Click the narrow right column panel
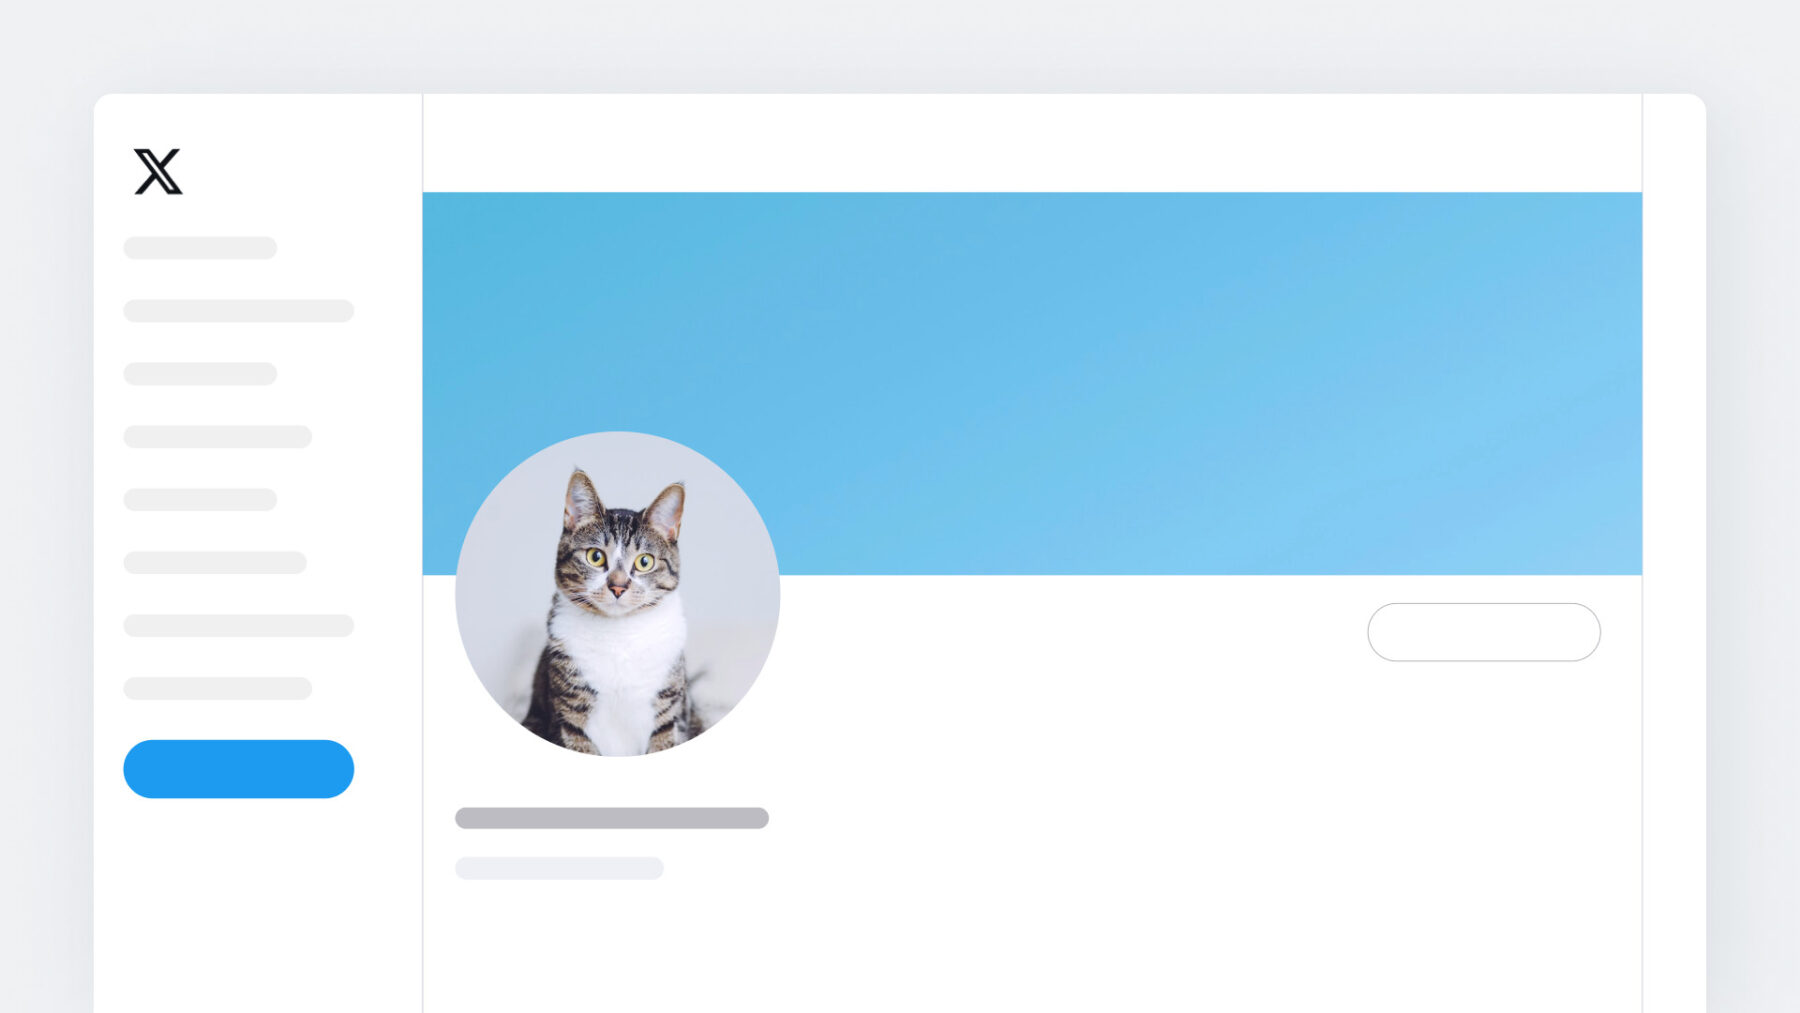Screen dimensions: 1800x1013 click(1674, 553)
